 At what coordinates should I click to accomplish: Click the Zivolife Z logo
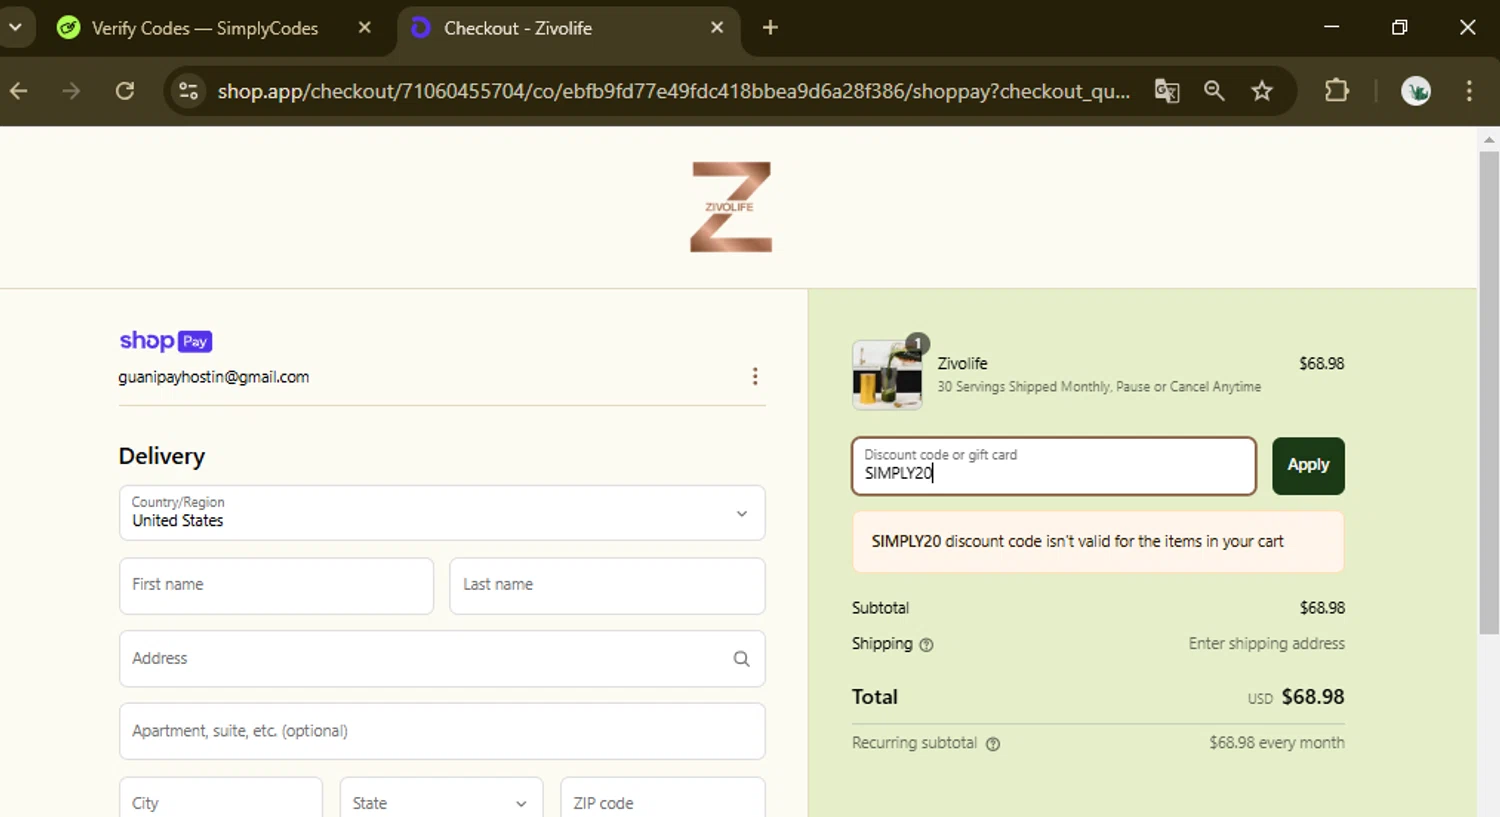coord(731,207)
